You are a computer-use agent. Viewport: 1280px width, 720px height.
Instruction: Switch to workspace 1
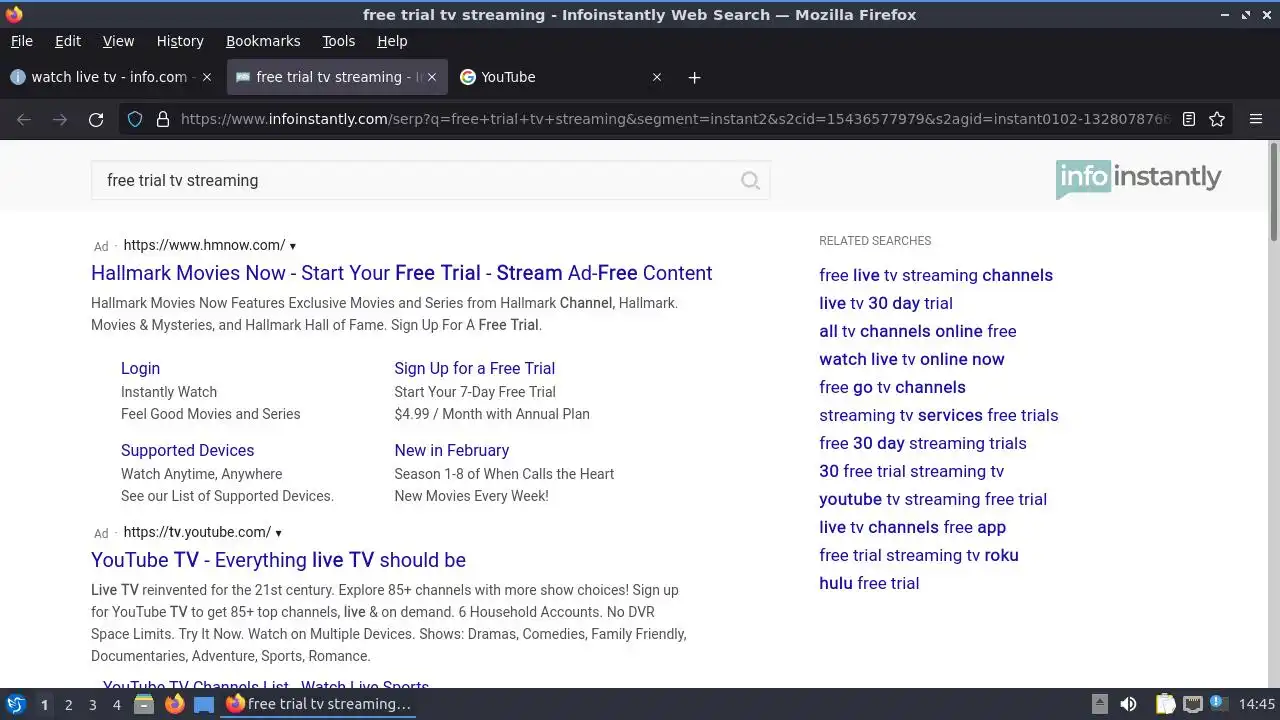tap(44, 705)
